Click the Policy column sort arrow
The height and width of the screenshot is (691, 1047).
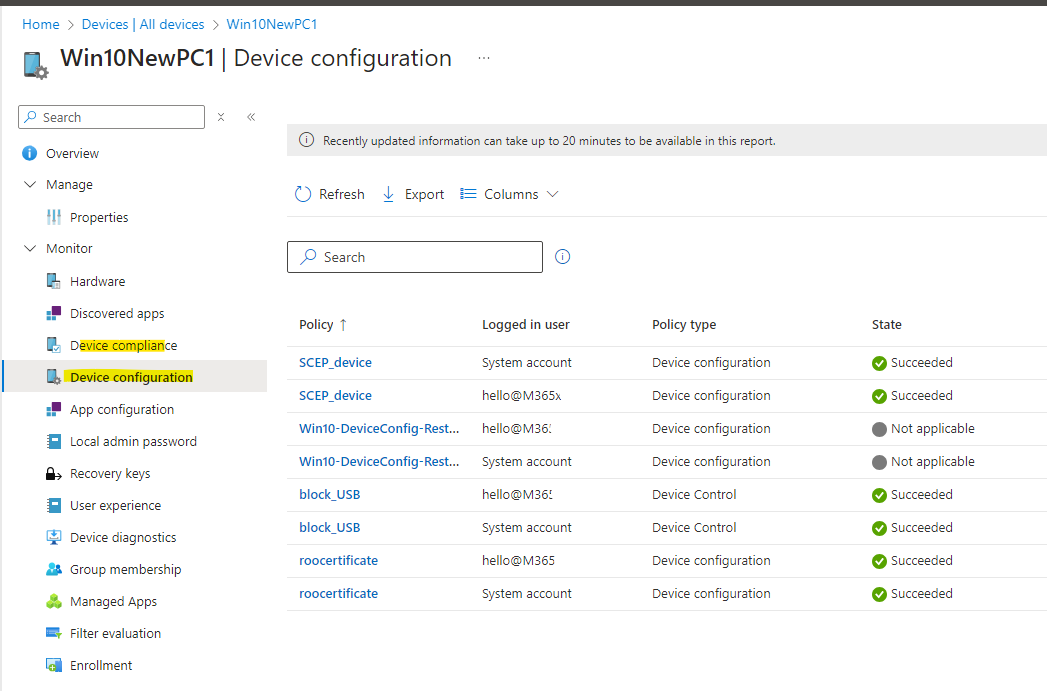point(343,325)
